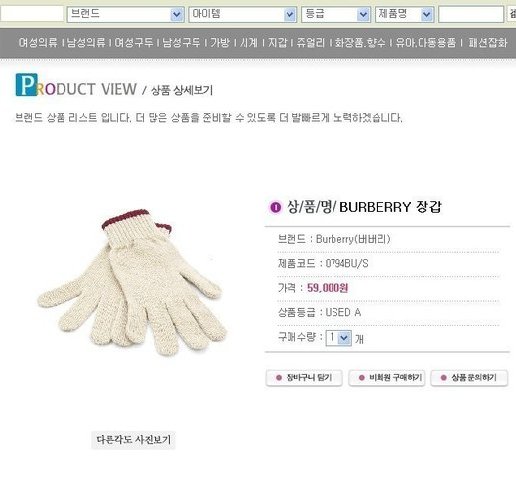Image resolution: width=516 pixels, height=487 pixels.
Task: Select the 패션잡화 fashion accessories menu
Action: tap(488, 43)
